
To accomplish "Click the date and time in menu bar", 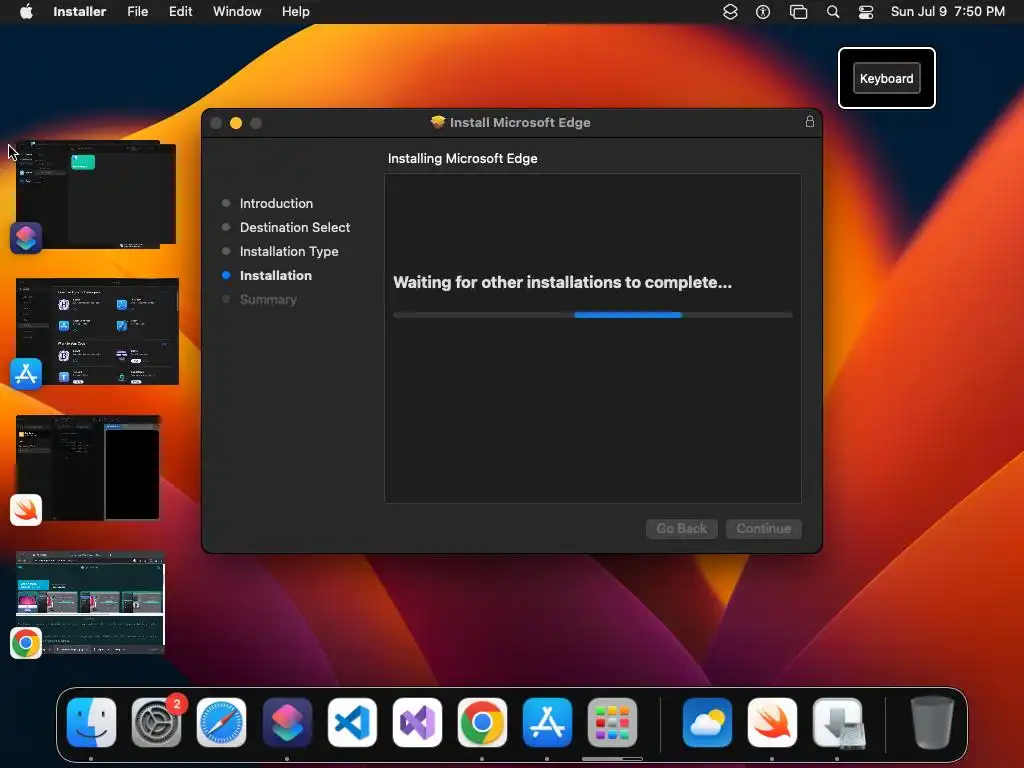I will tap(948, 12).
